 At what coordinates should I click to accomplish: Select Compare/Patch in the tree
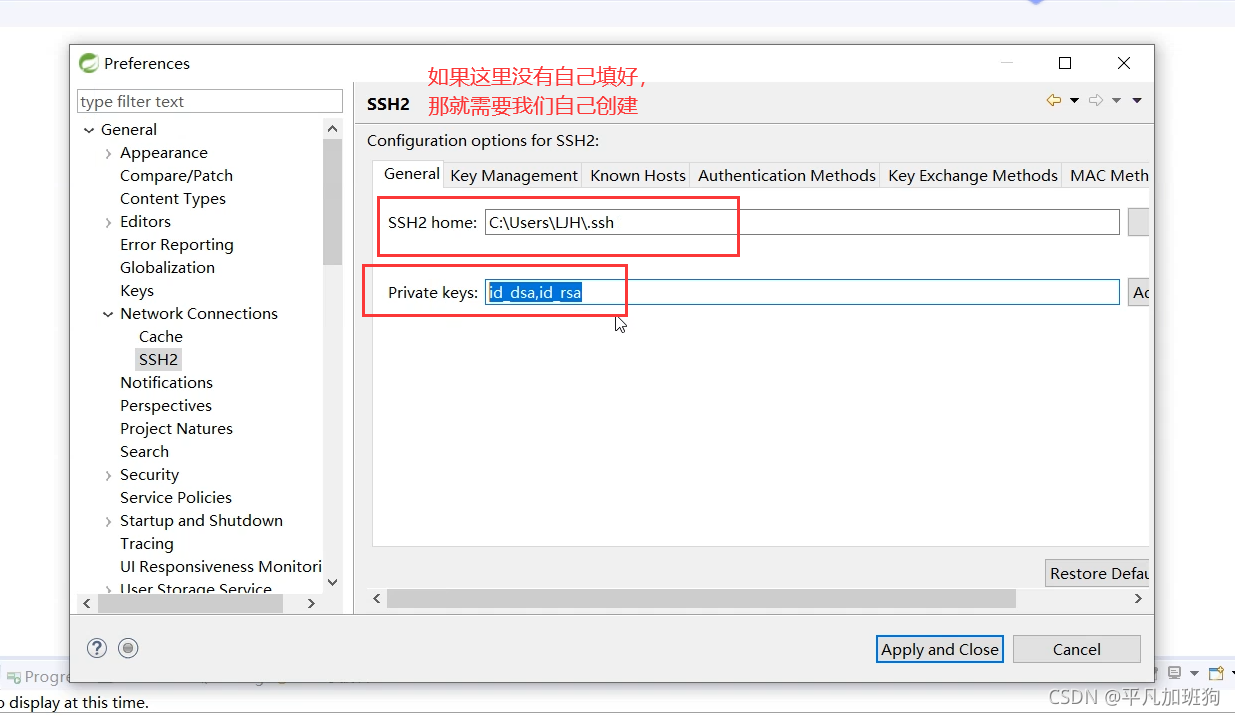point(176,176)
